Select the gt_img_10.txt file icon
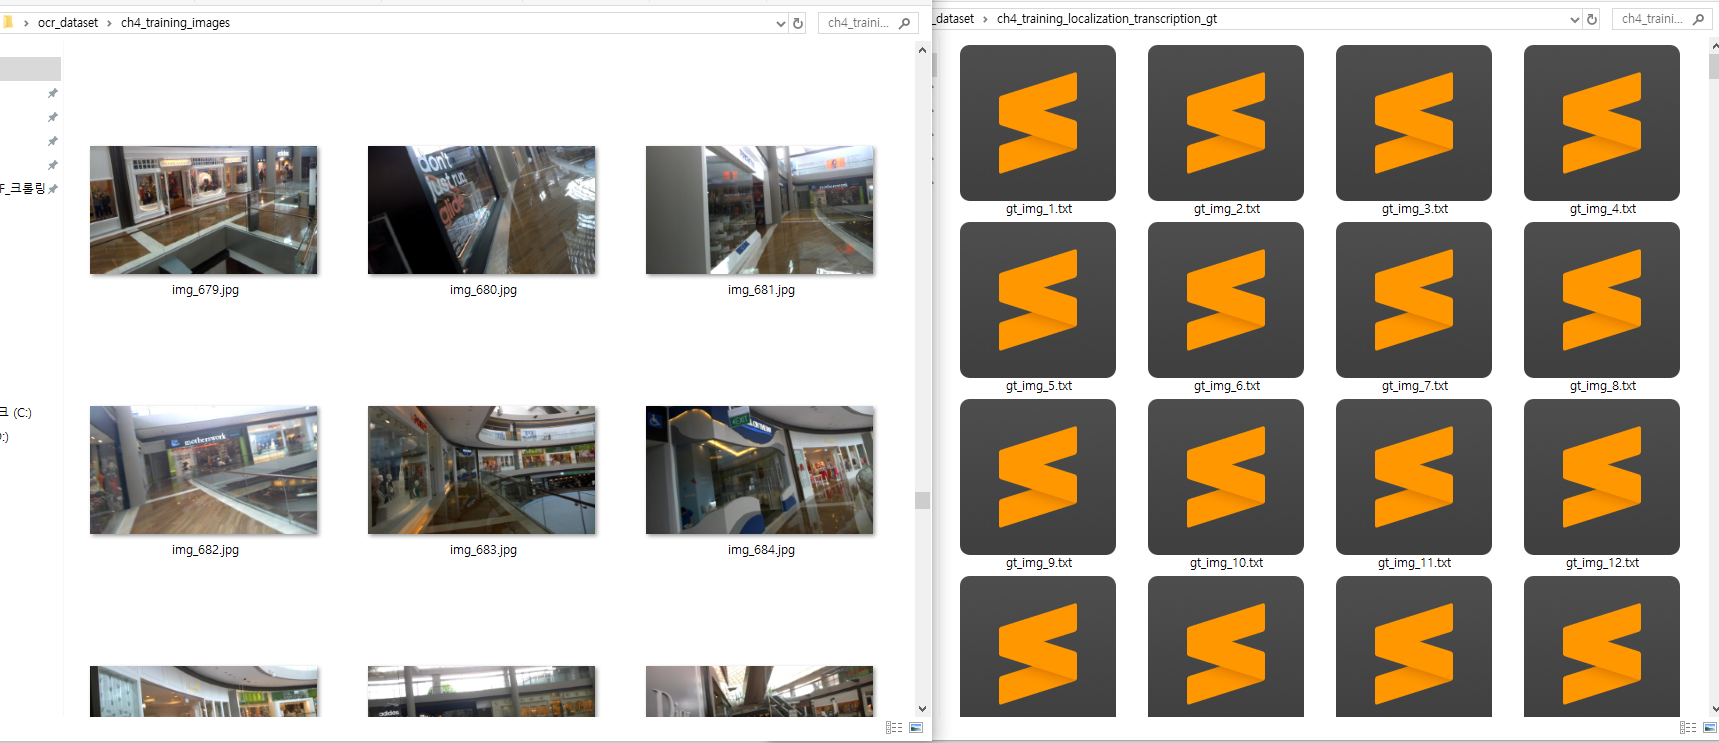The height and width of the screenshot is (743, 1719). [1226, 477]
